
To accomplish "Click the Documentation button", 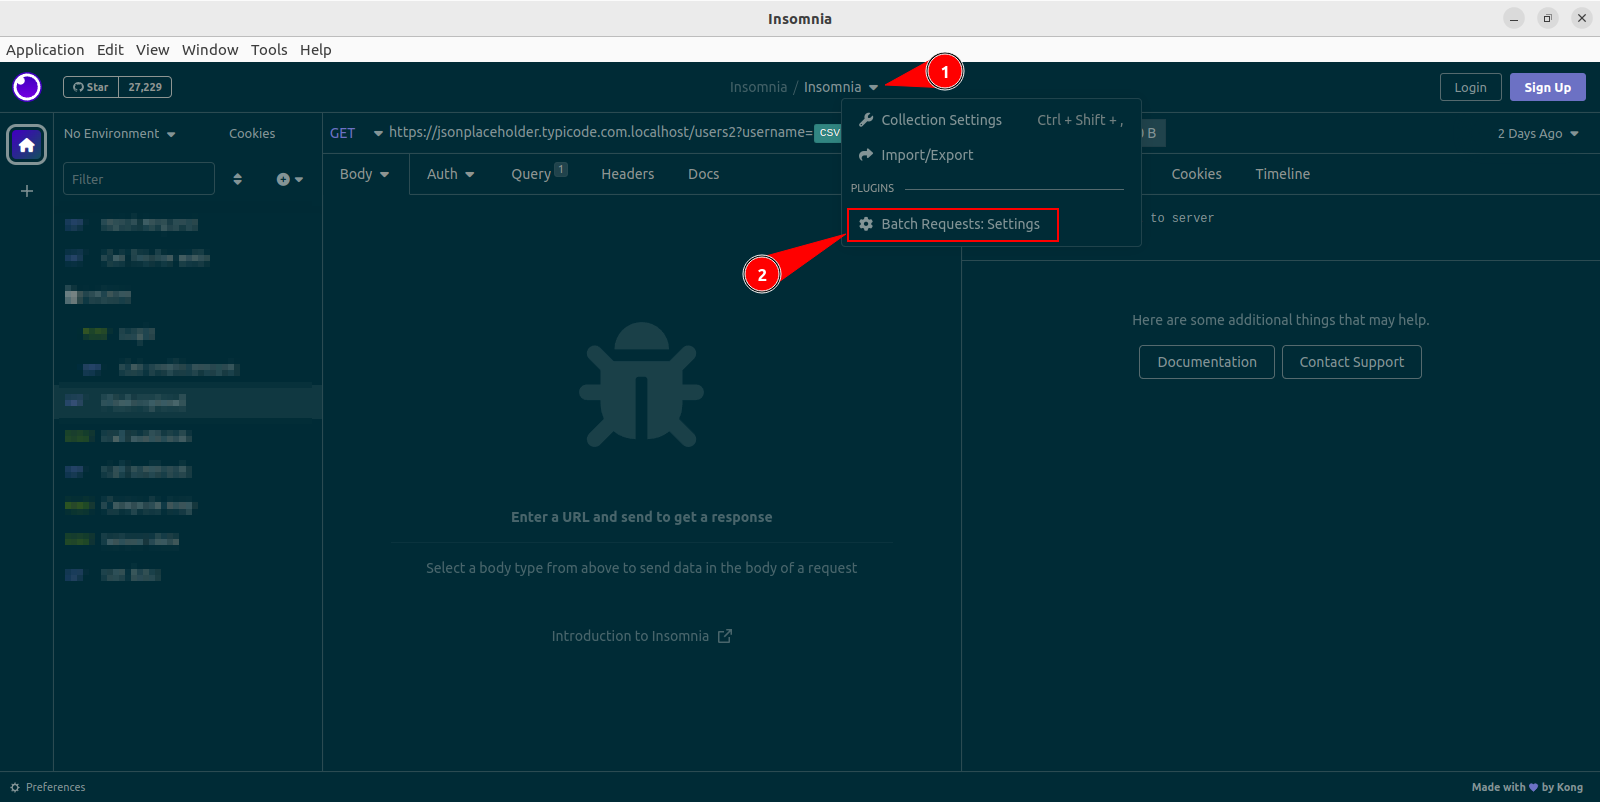I will [1207, 362].
